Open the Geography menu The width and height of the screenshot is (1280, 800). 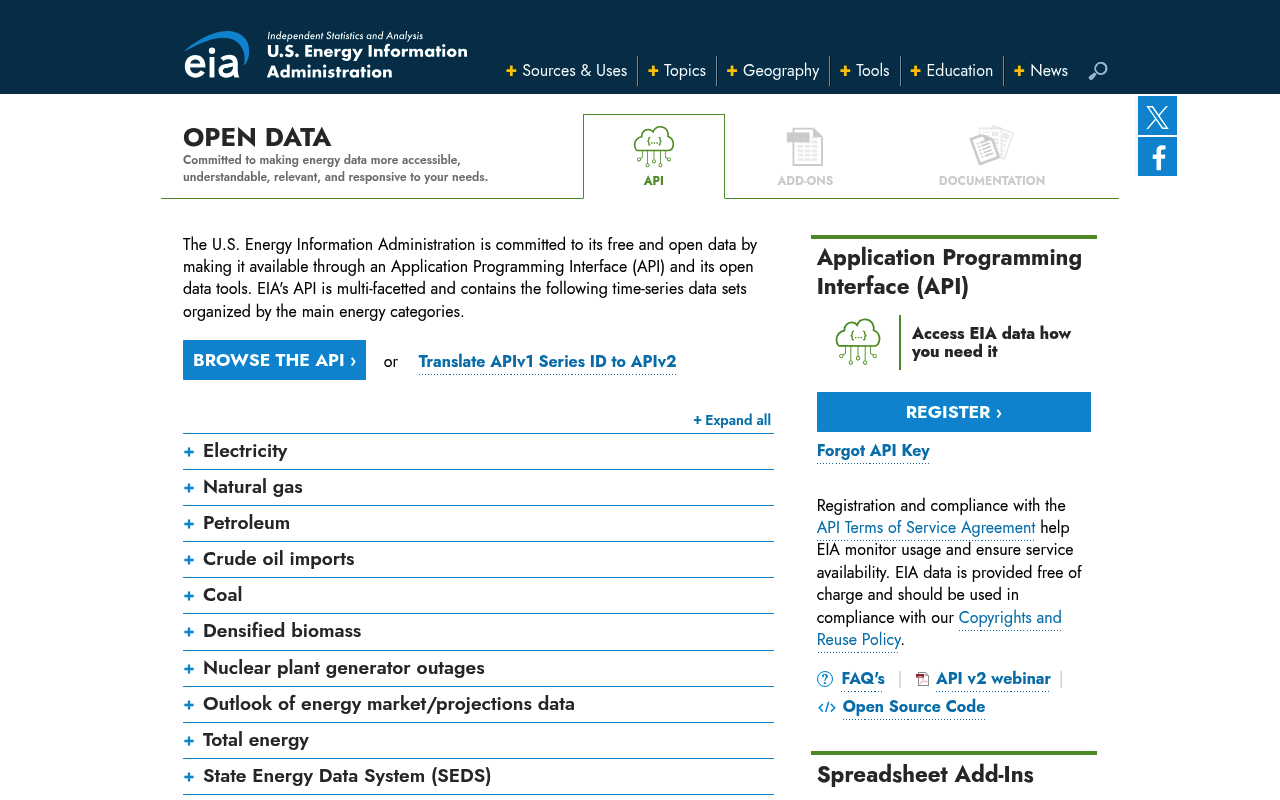(773, 71)
